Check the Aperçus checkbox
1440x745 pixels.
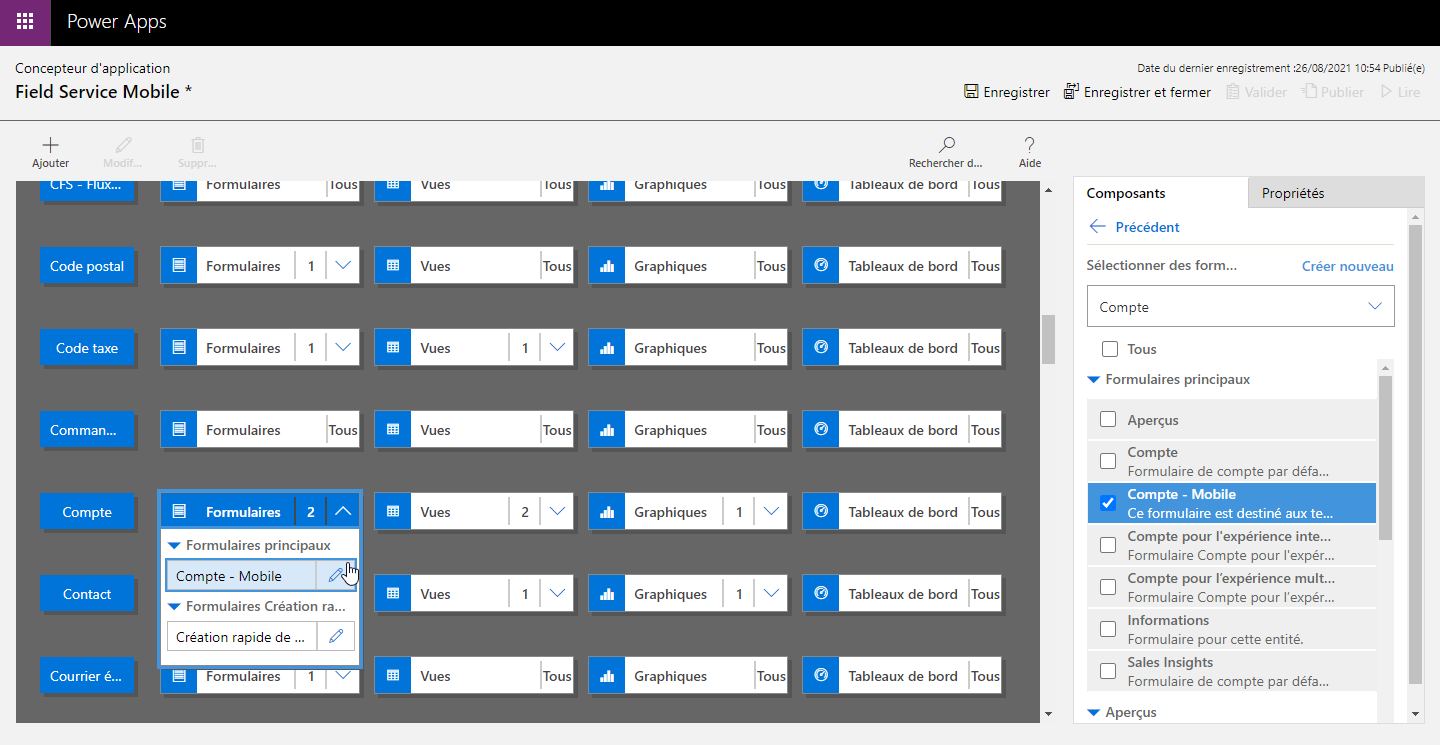tap(1108, 420)
